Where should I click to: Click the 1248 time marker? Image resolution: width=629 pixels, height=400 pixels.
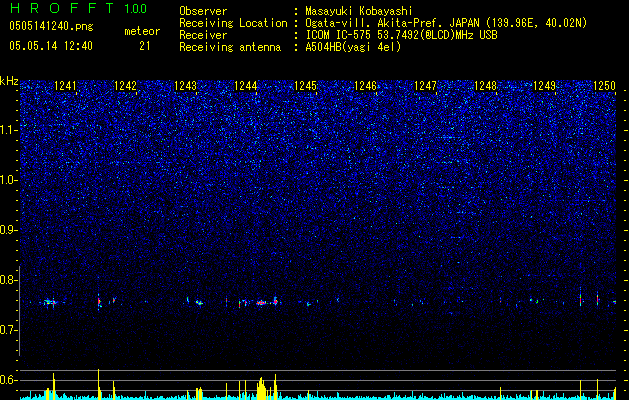coord(485,86)
